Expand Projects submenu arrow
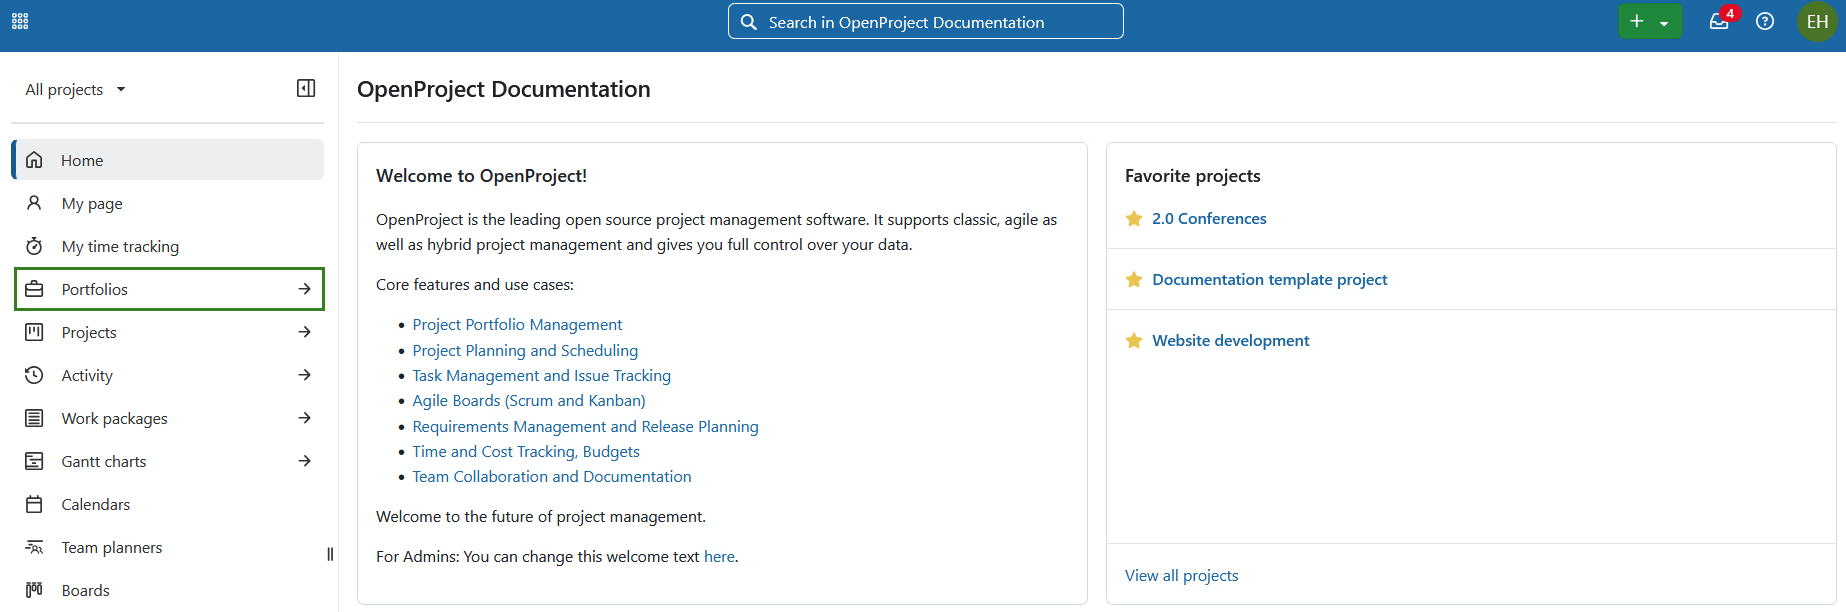Image resolution: width=1846 pixels, height=612 pixels. coord(305,332)
